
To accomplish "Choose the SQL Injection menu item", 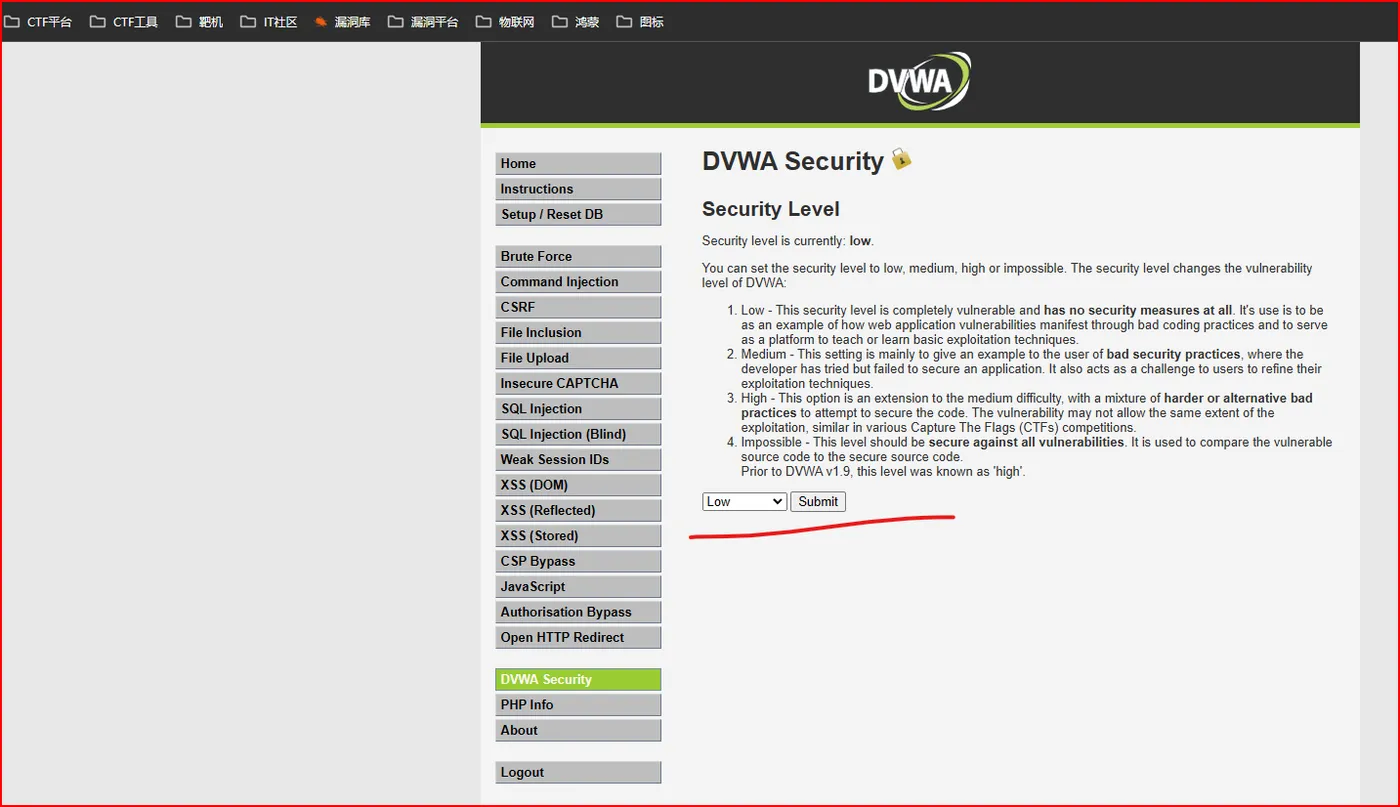I will 578,409.
